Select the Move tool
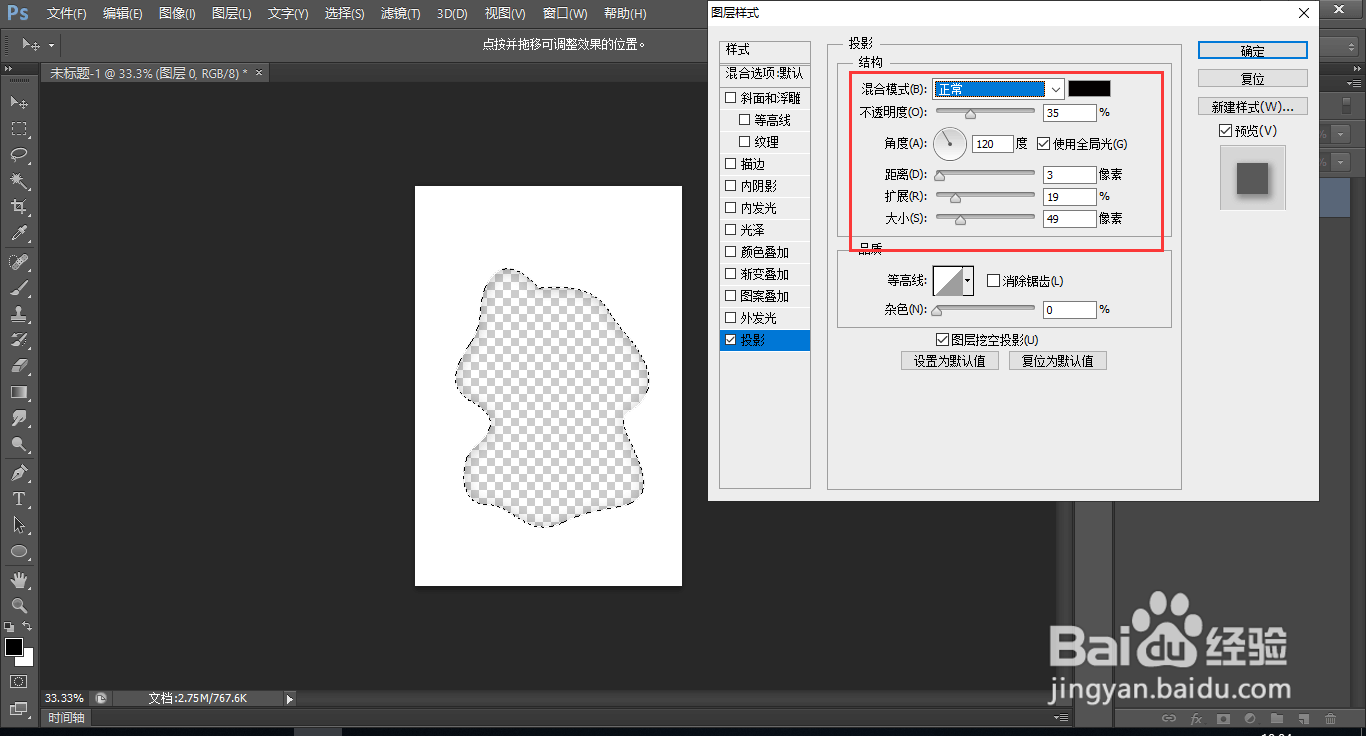This screenshot has height=736, width=1366. click(x=20, y=101)
